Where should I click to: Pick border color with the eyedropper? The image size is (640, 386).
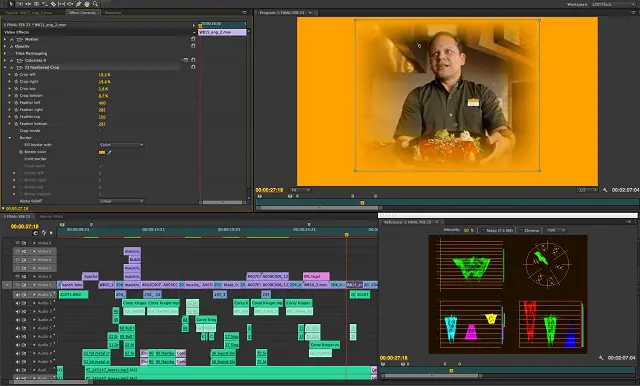[x=109, y=152]
